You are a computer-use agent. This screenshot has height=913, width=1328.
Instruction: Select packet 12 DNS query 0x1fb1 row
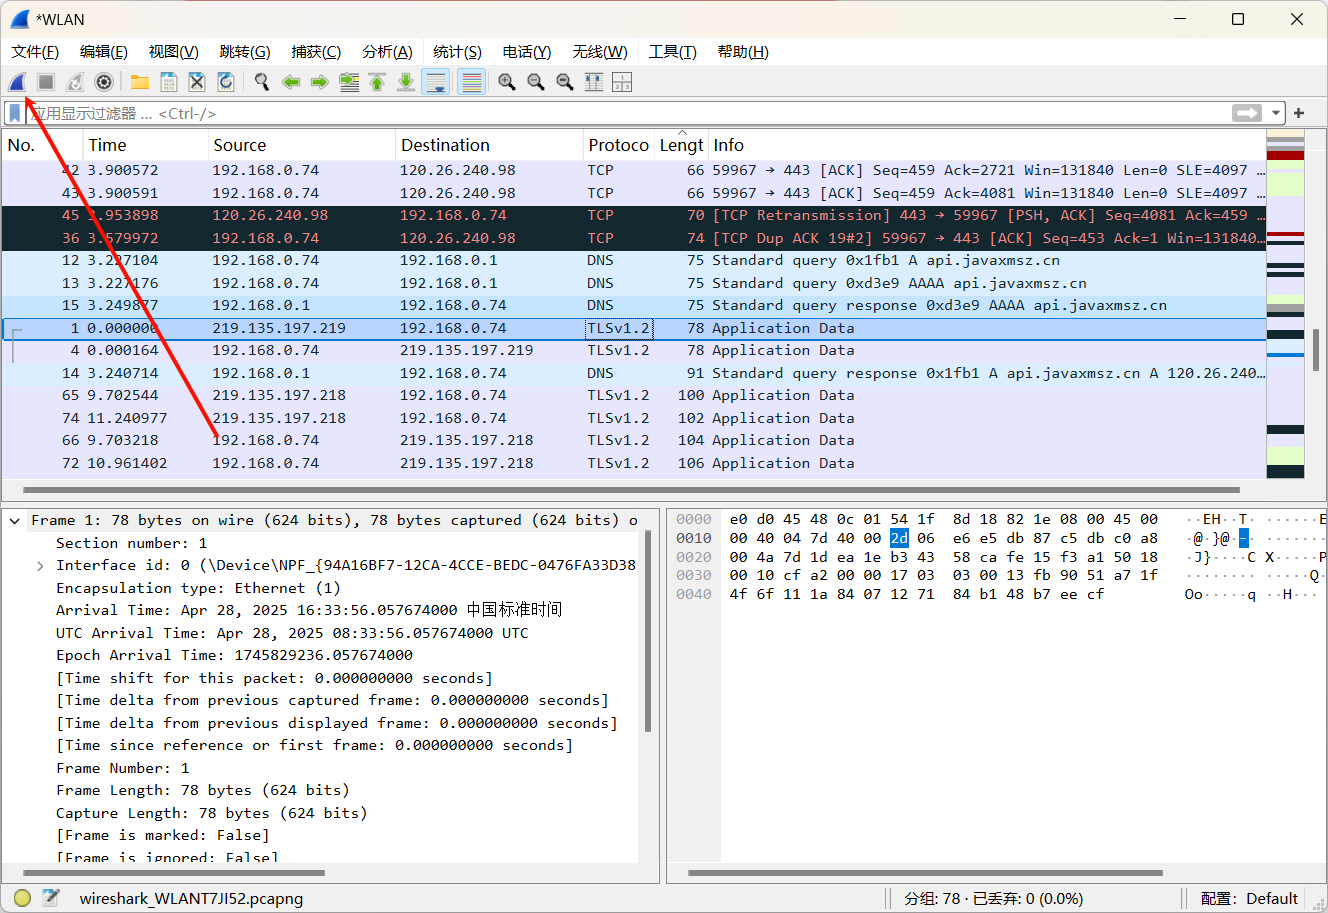pyautogui.click(x=634, y=260)
